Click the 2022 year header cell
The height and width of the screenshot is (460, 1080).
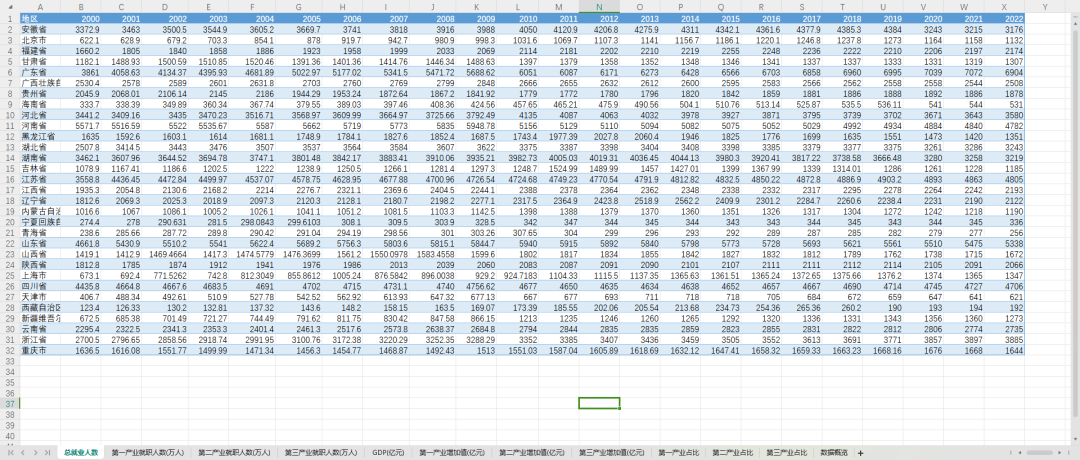coord(1005,19)
